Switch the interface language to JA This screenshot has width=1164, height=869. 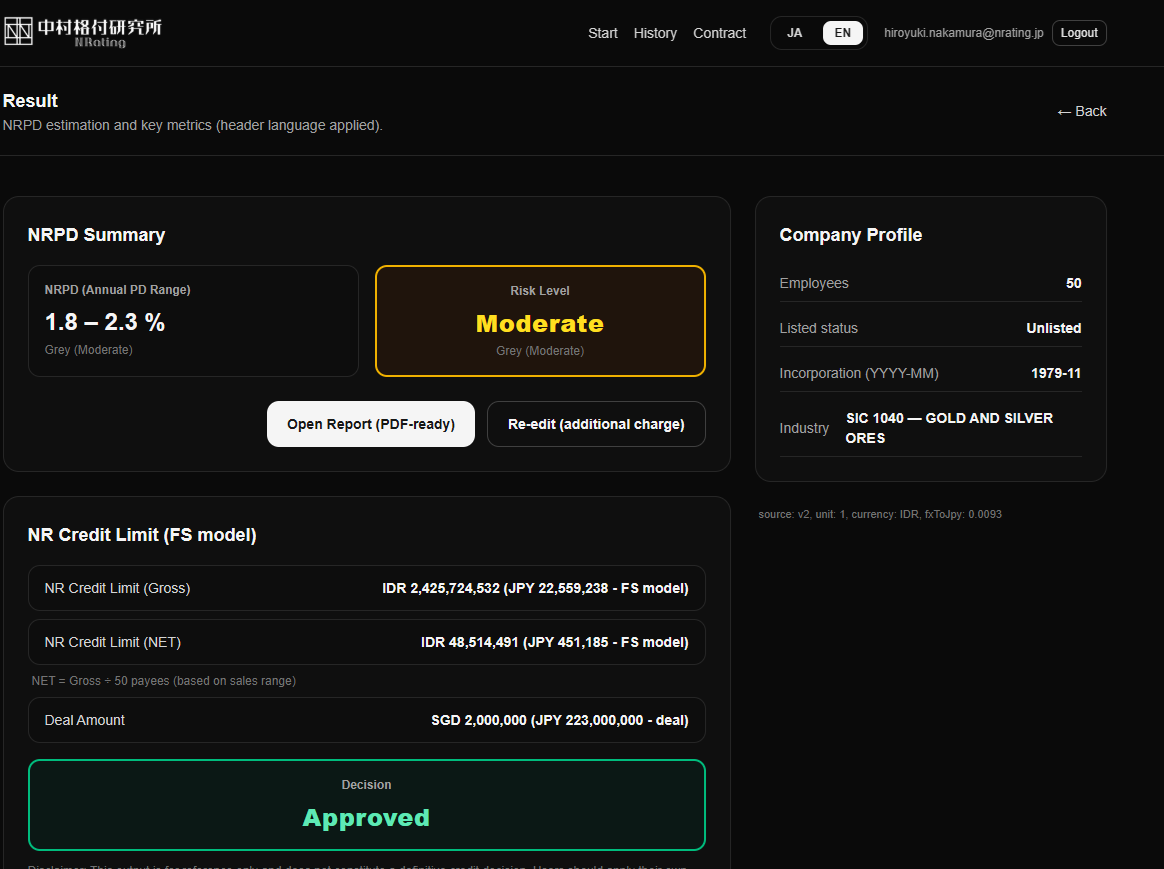coord(794,33)
